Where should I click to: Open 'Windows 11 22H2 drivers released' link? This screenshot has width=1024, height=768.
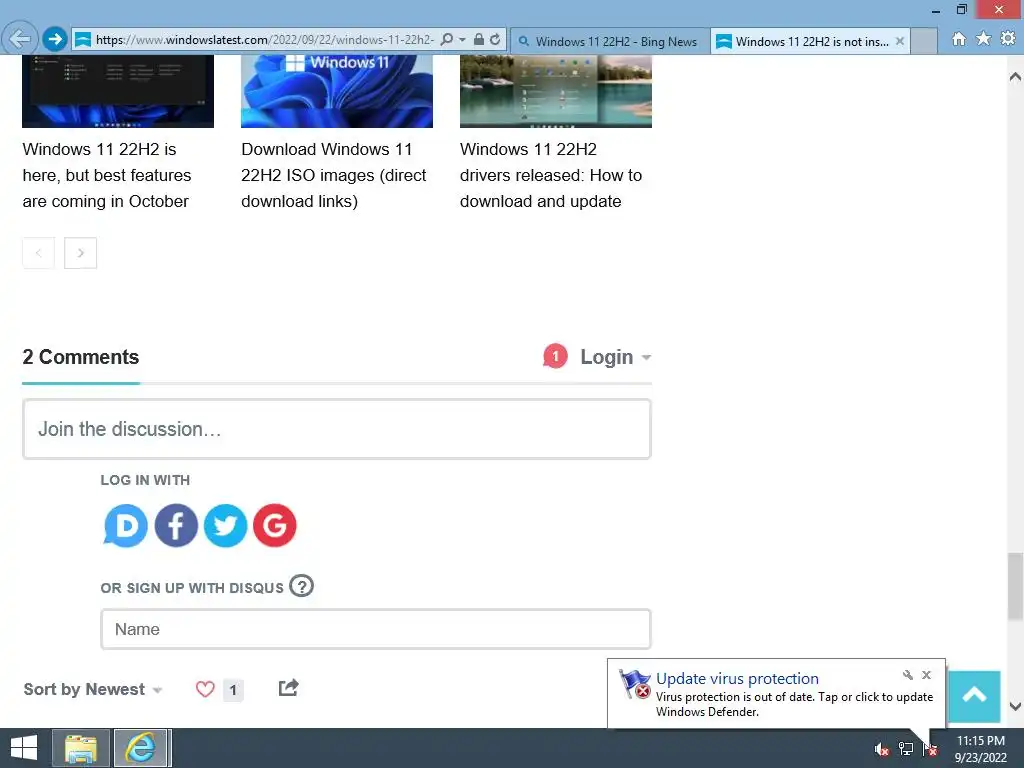click(x=551, y=175)
